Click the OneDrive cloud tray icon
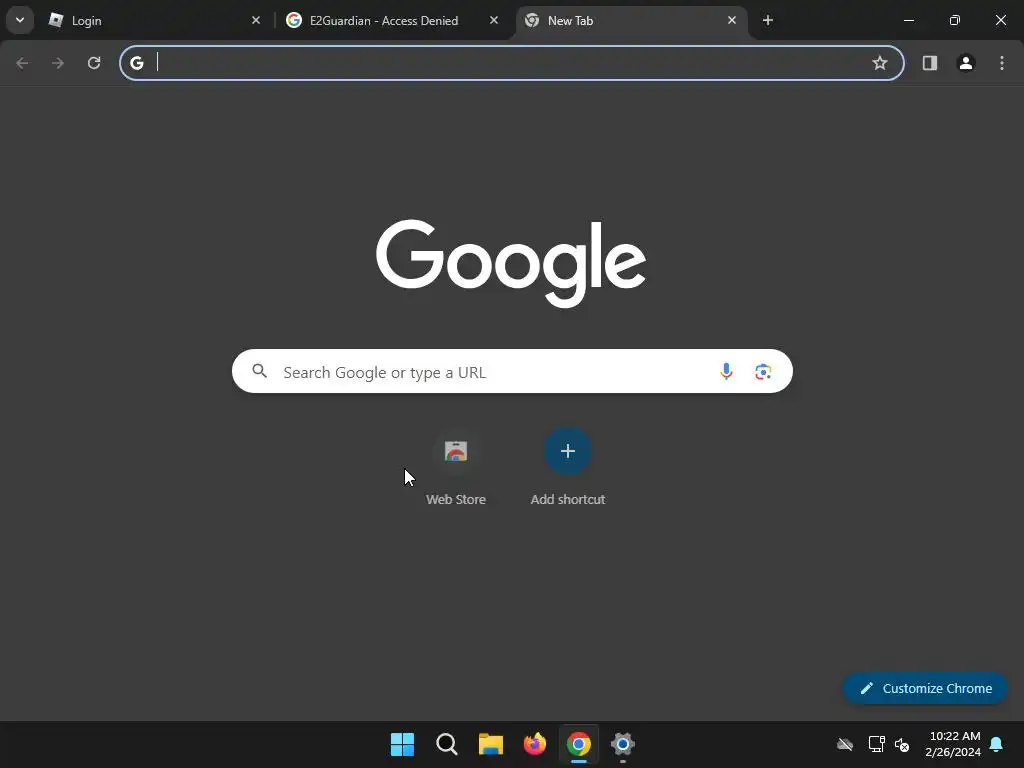This screenshot has height=768, width=1024. [845, 744]
